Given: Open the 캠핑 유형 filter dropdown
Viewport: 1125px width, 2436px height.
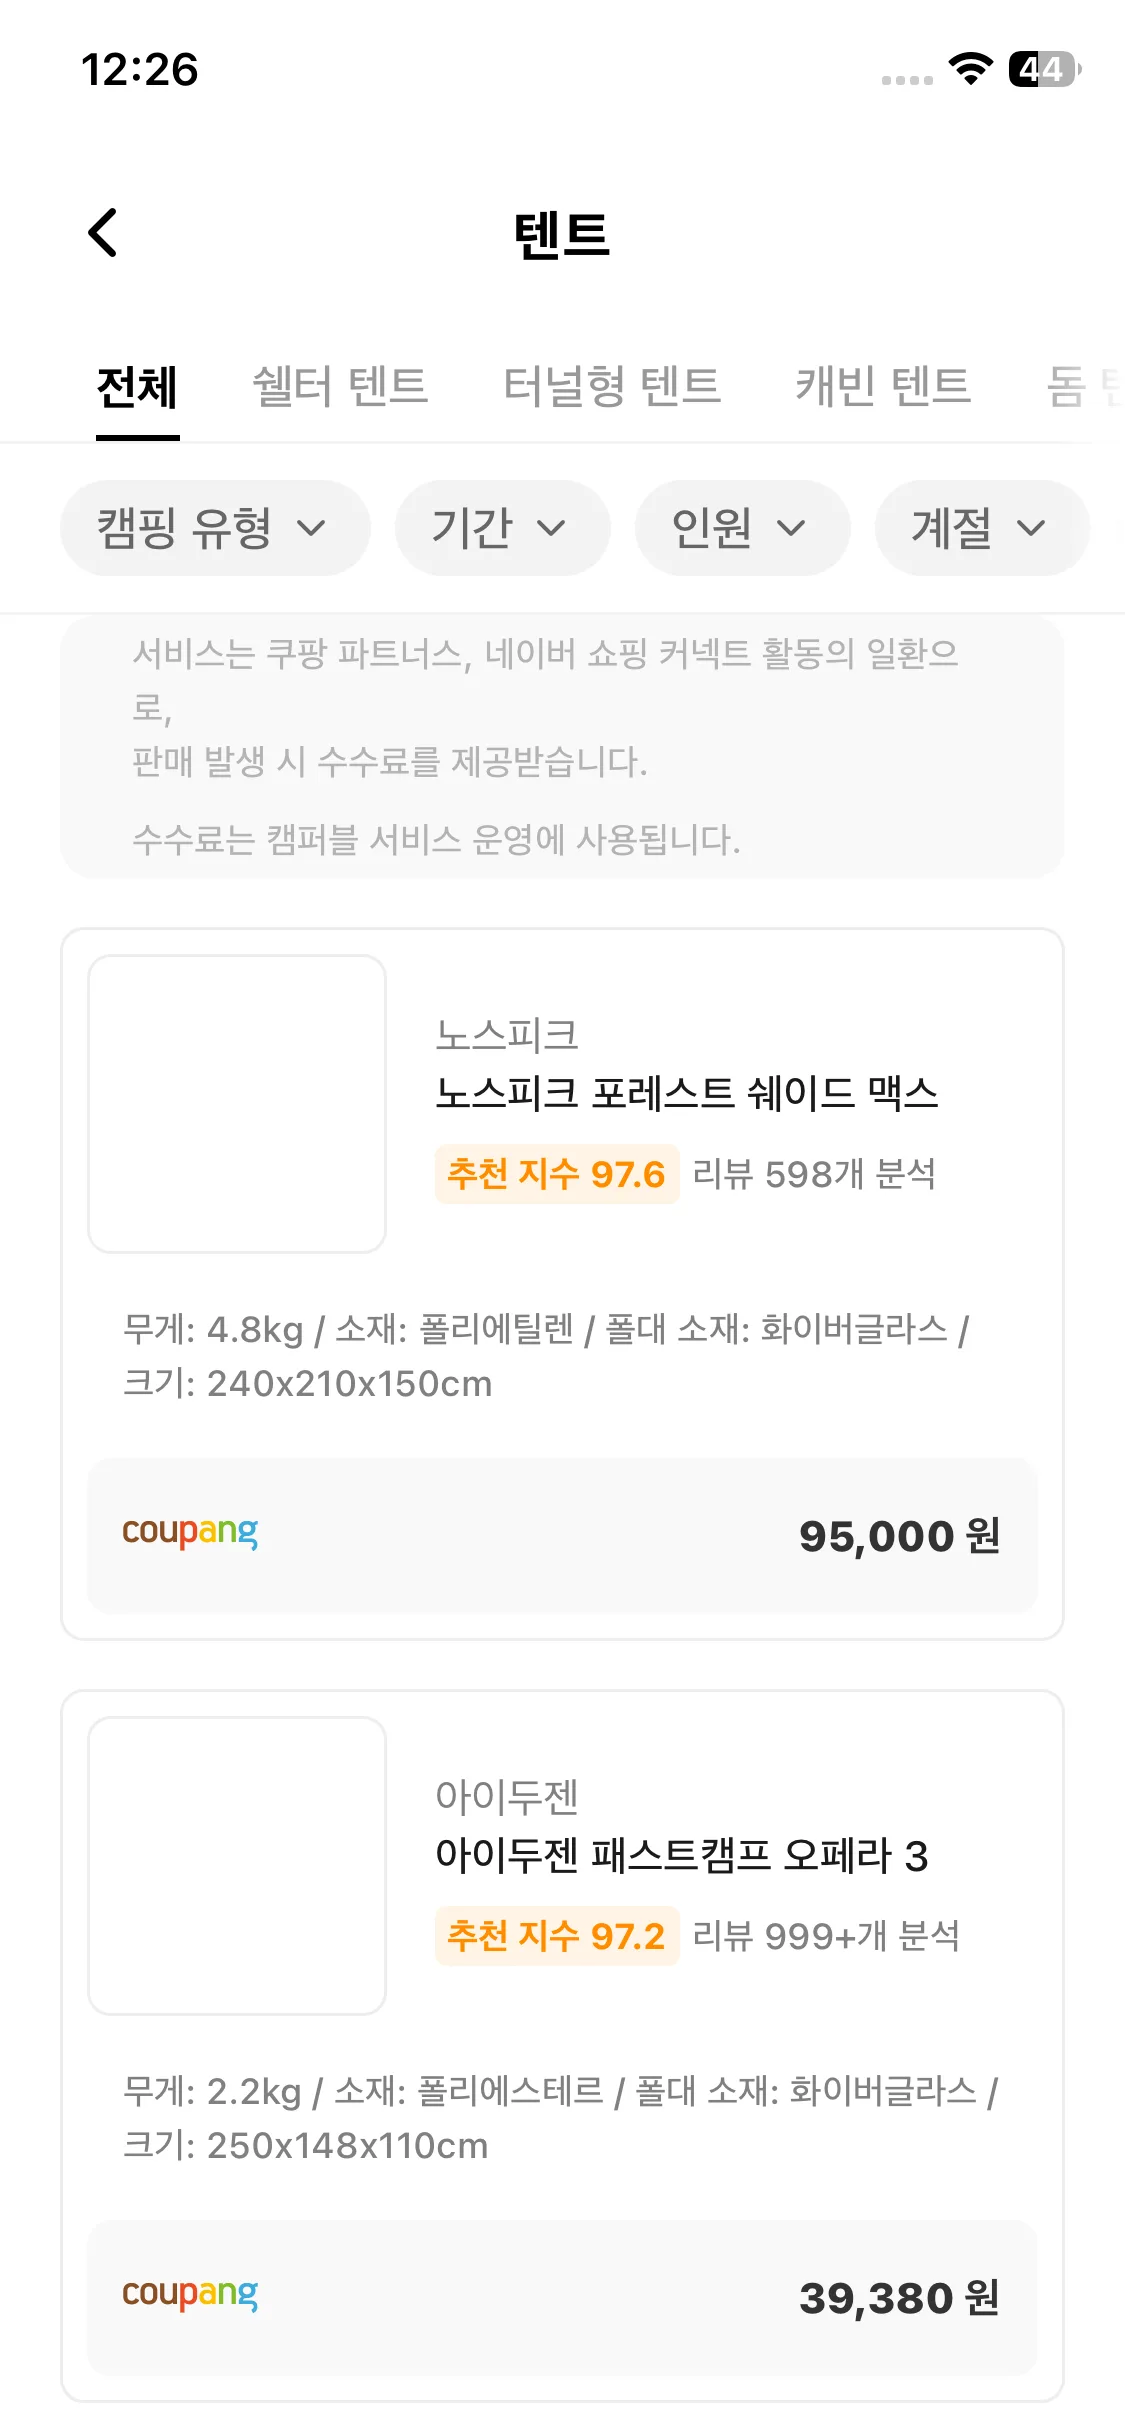Looking at the screenshot, I should pyautogui.click(x=214, y=528).
